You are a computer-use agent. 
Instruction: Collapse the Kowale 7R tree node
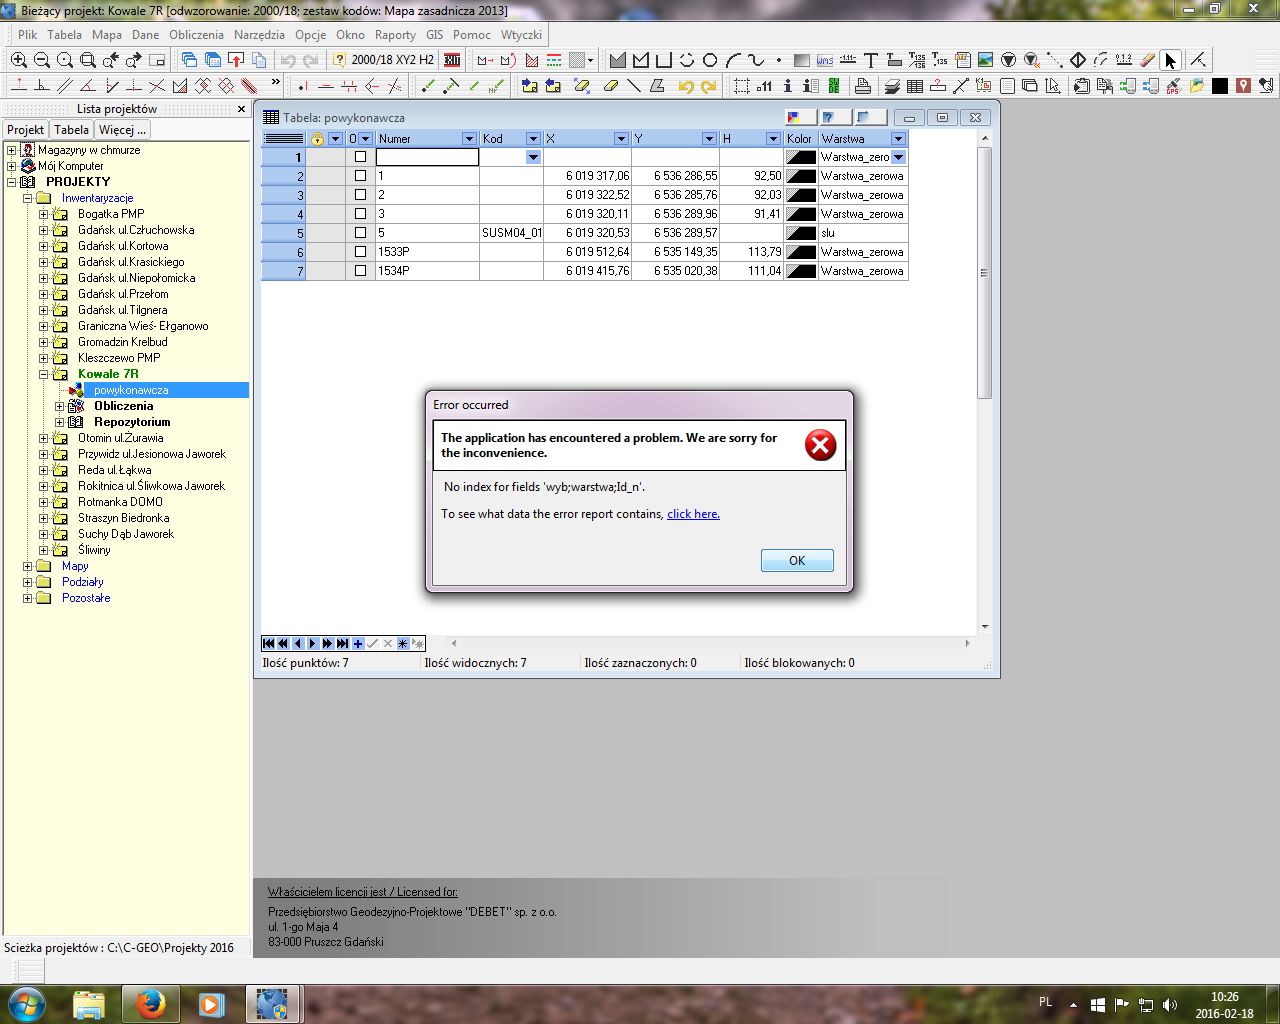coord(44,374)
